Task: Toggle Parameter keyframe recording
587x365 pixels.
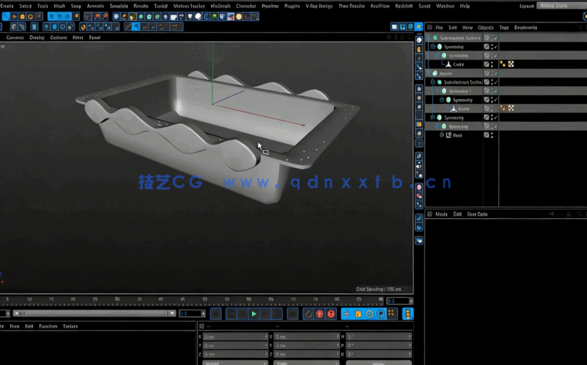Action: click(x=381, y=314)
